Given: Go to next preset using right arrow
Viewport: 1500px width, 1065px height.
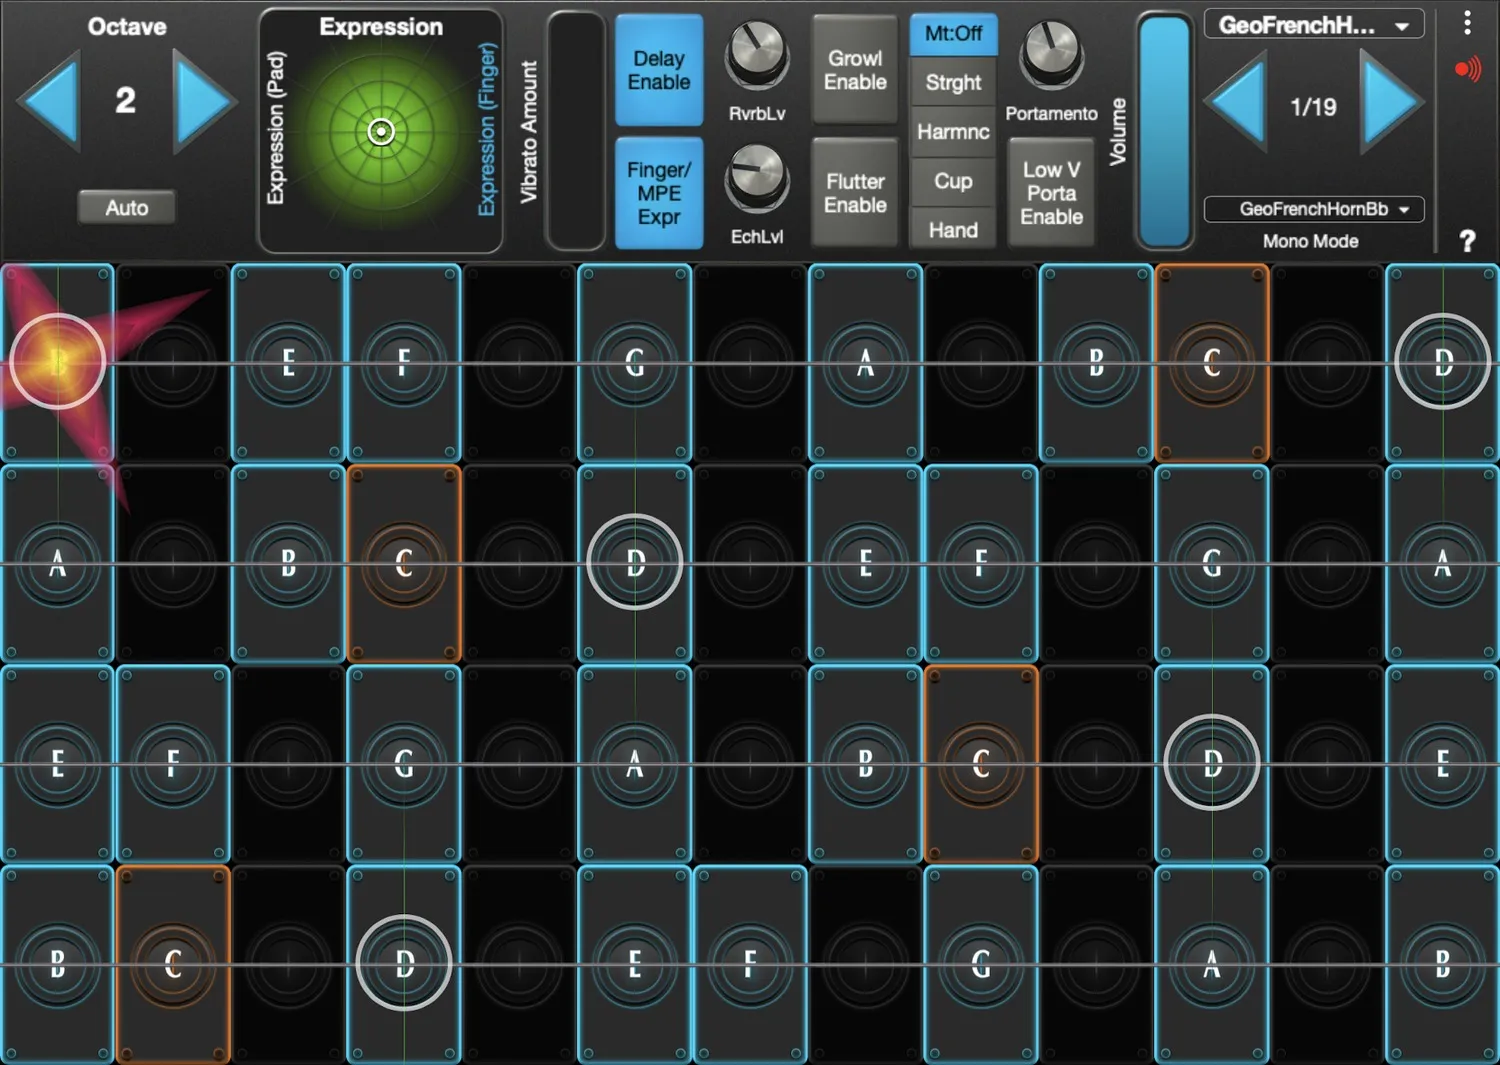Looking at the screenshot, I should [x=1392, y=104].
